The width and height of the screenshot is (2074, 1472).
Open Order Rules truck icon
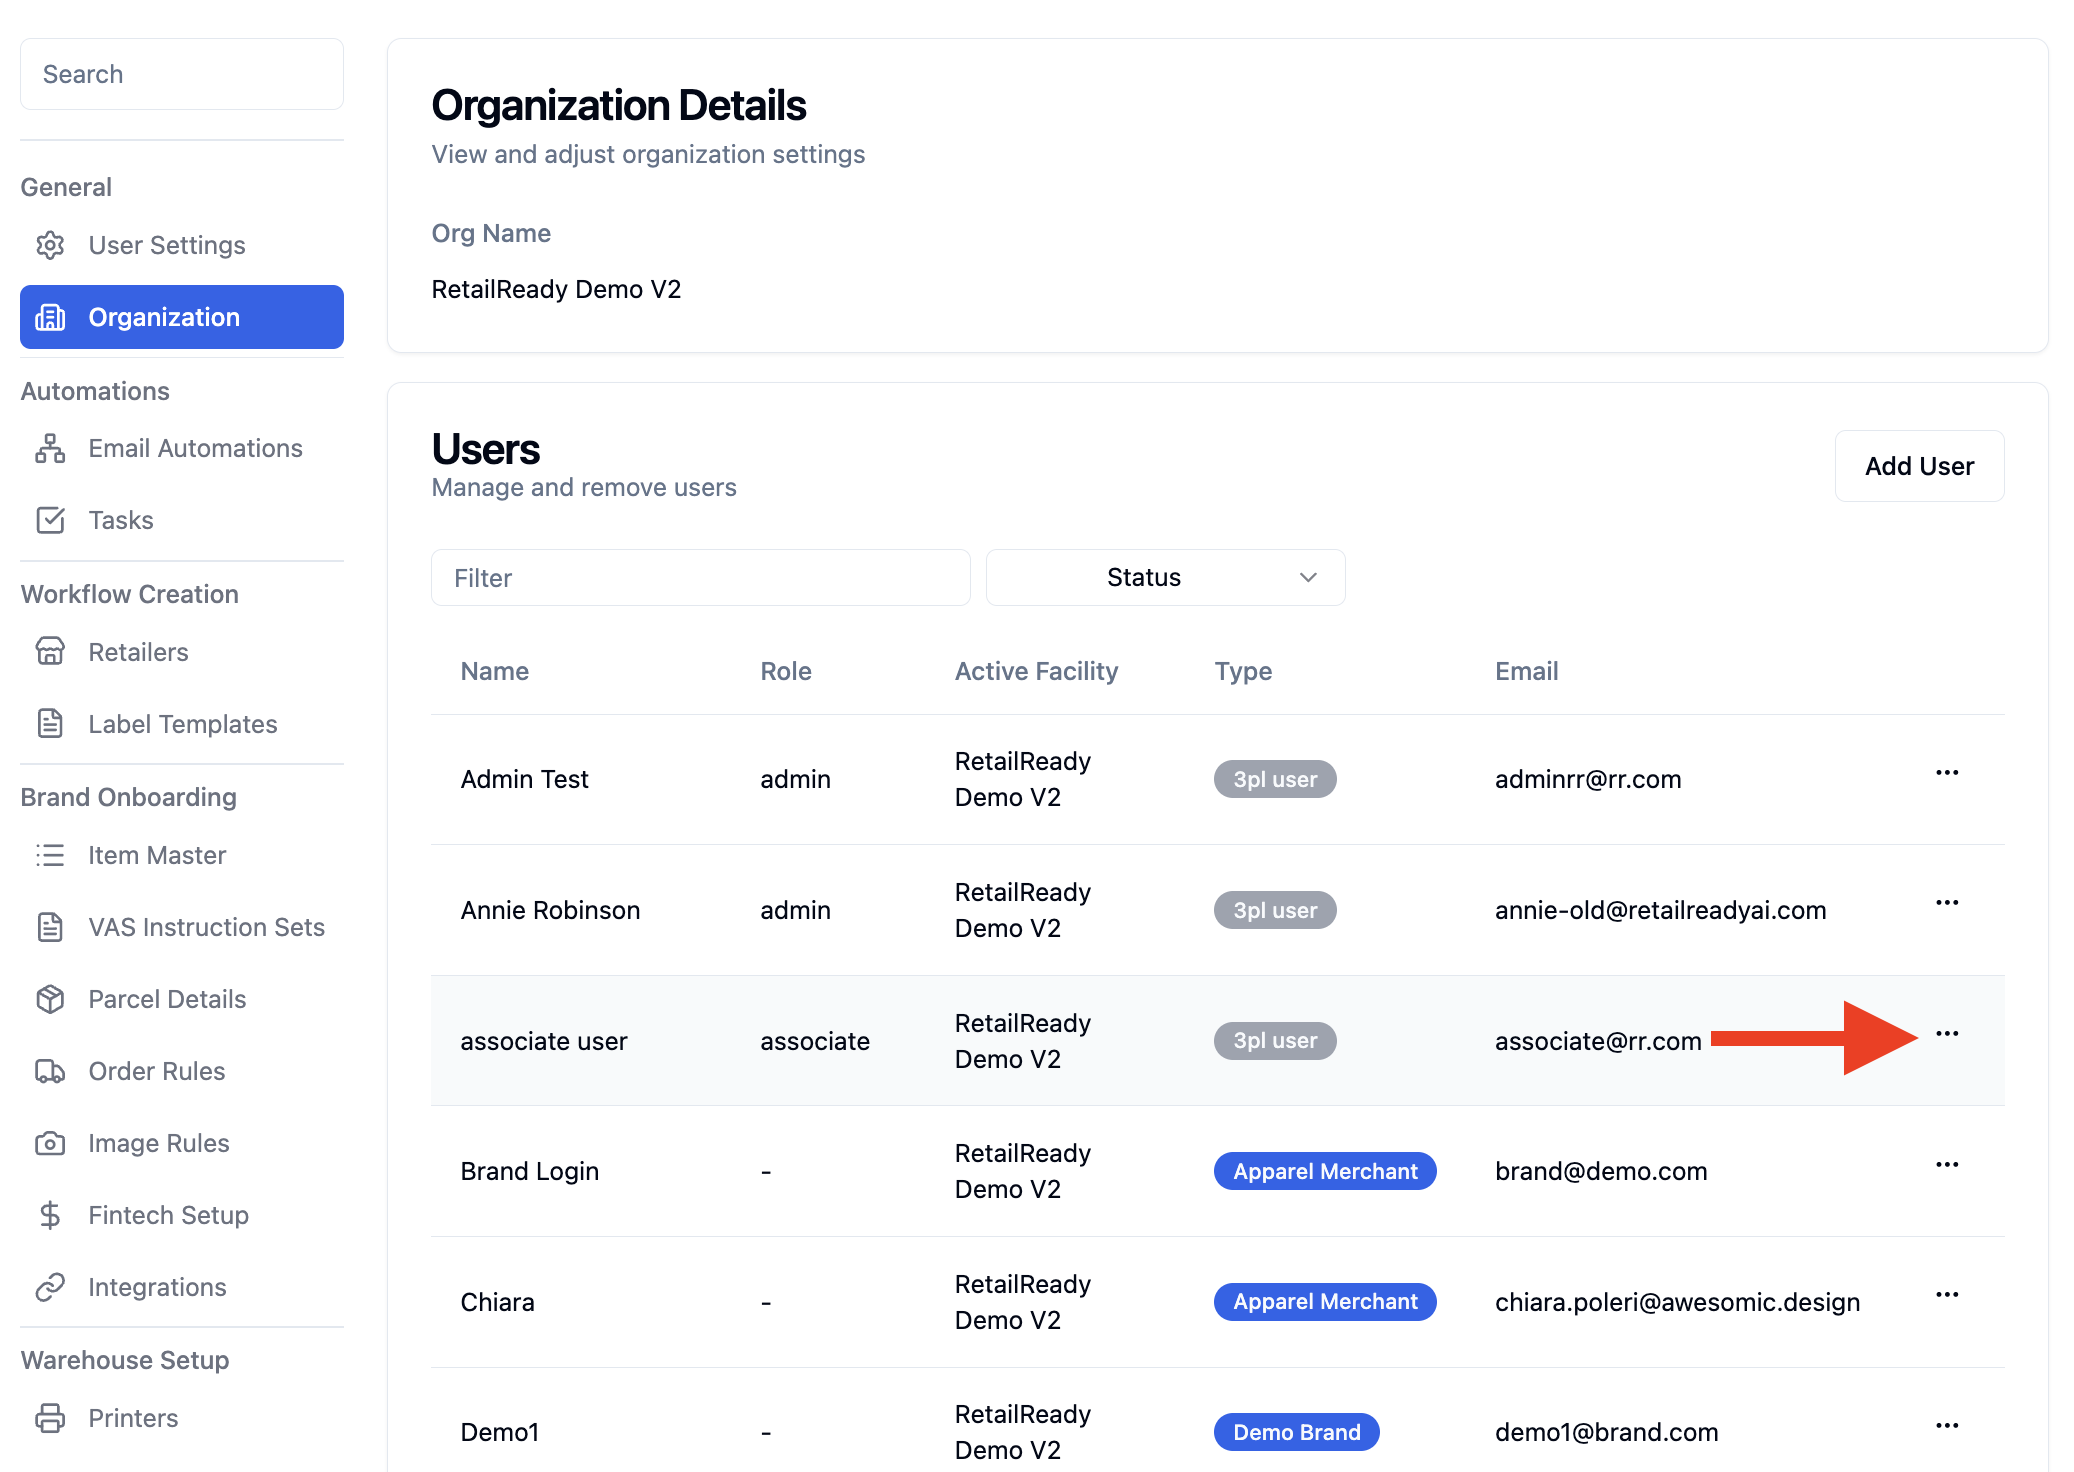pos(50,1071)
